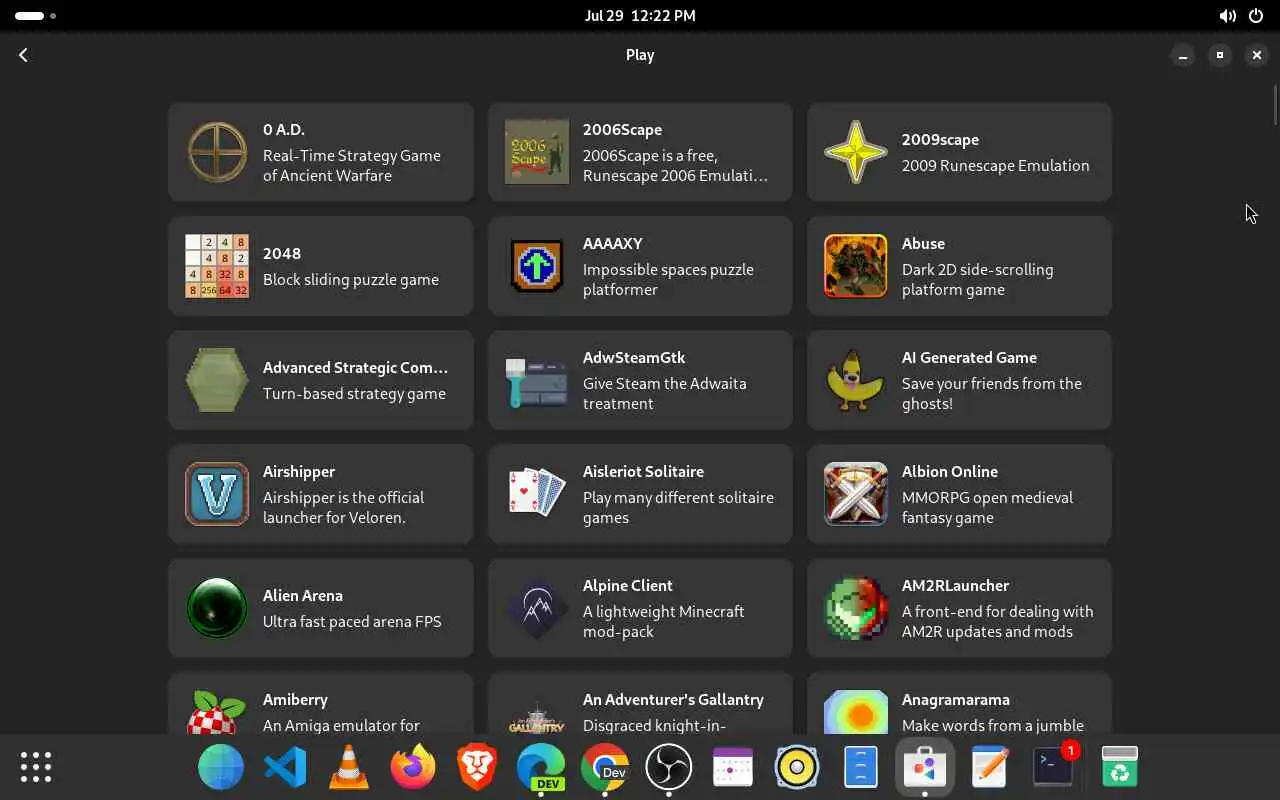
Task: Launch VLC media player from the dock
Action: (x=349, y=767)
